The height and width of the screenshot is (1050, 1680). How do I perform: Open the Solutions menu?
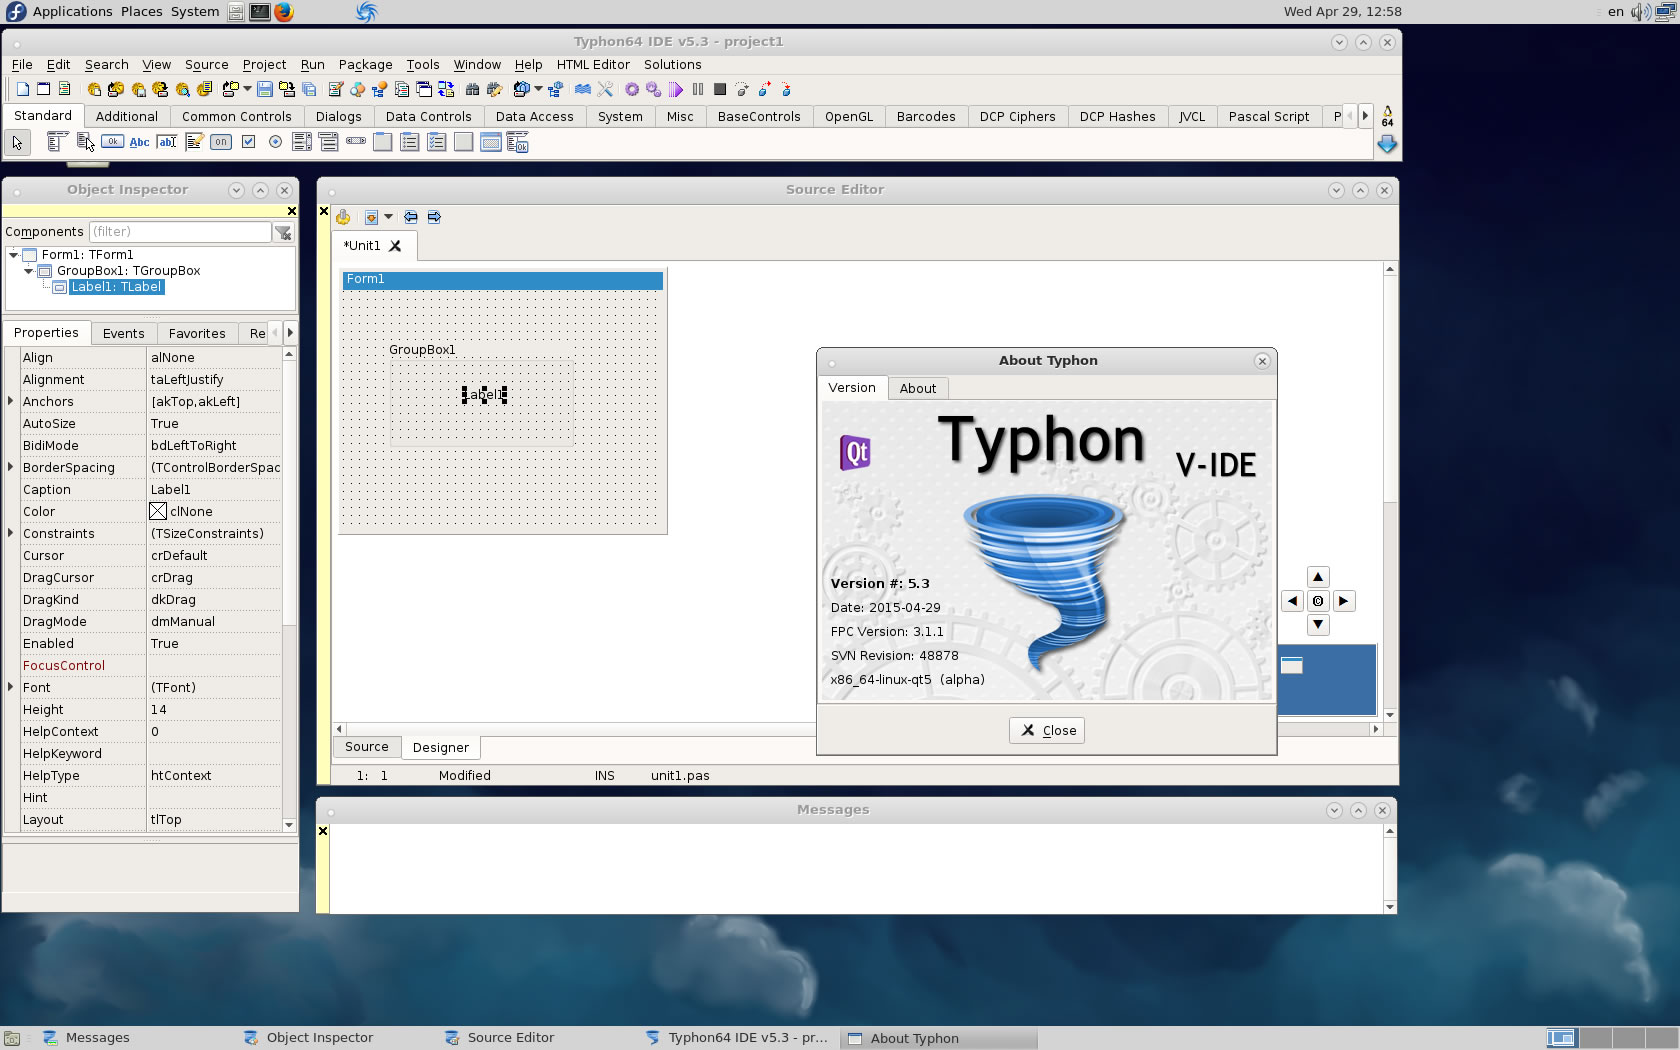coord(672,64)
